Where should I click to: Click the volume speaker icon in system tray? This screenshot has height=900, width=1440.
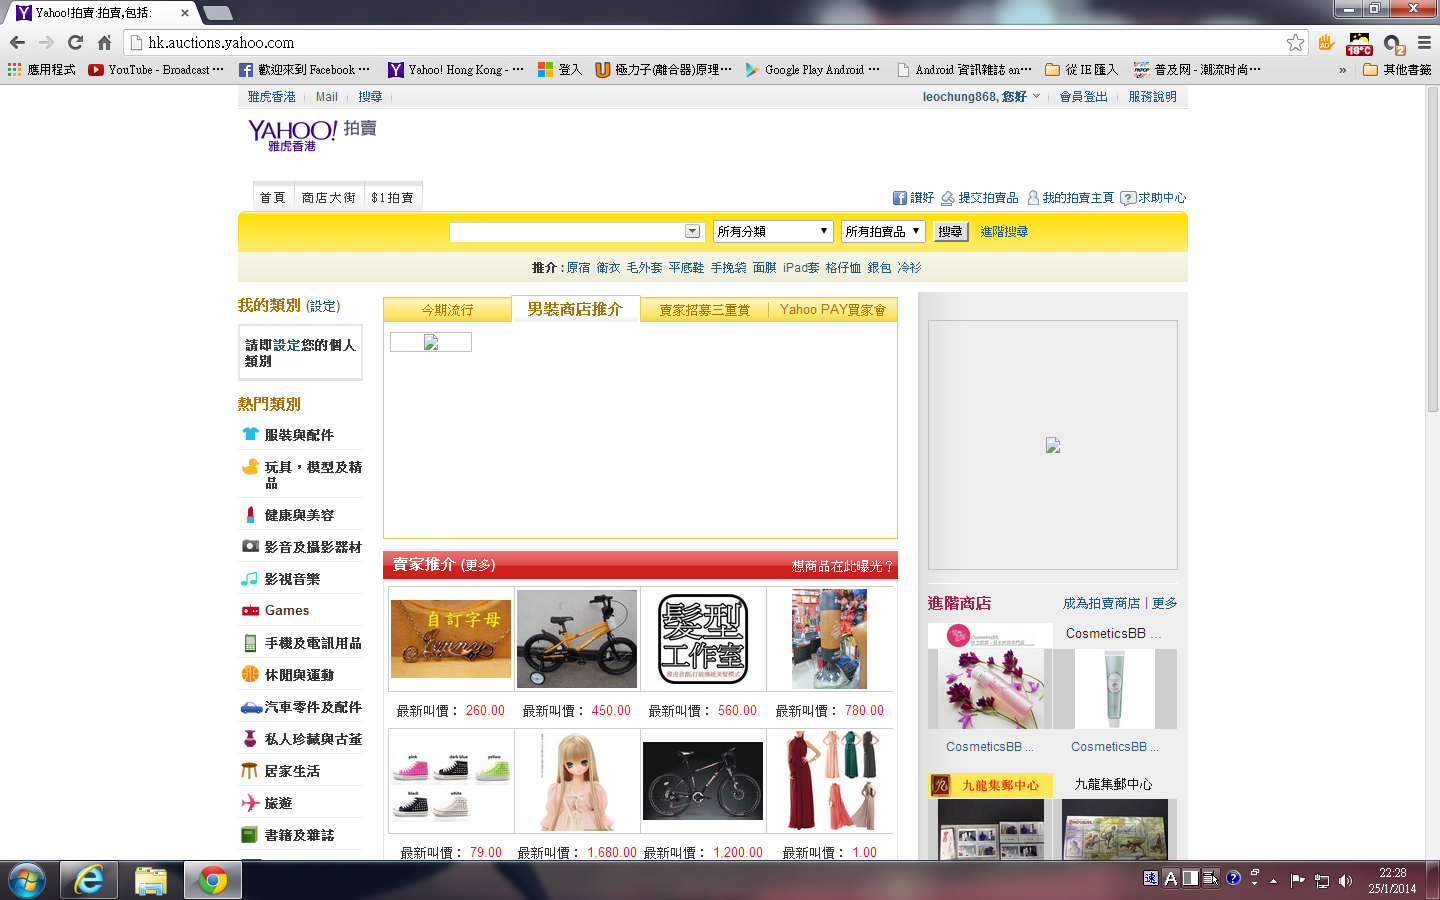1345,881
